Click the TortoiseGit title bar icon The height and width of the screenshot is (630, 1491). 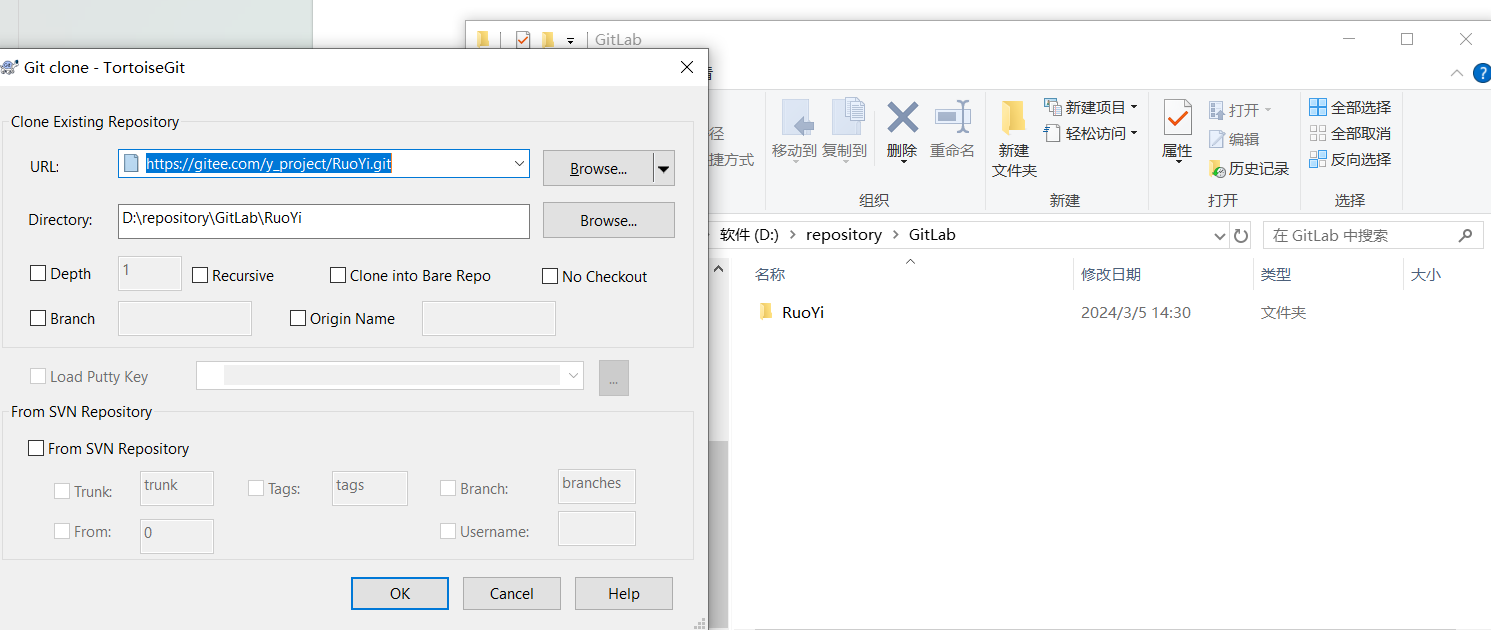click(9, 68)
